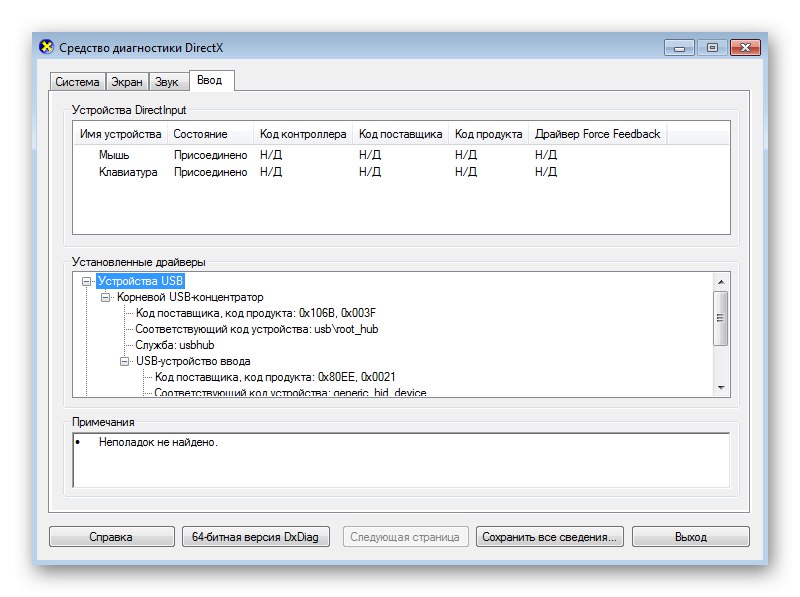Image resolution: width=800 pixels, height=597 pixels.
Task: Click the Выход button
Action: tap(690, 537)
